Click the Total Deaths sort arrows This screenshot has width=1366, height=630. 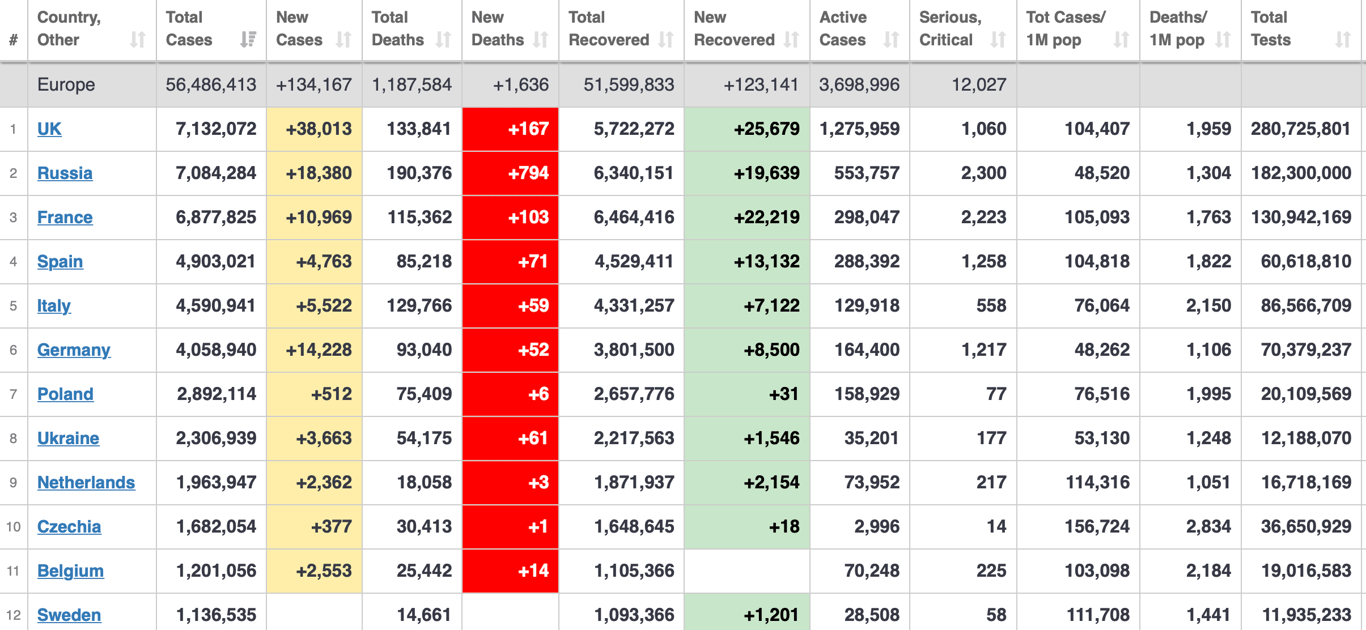[444, 40]
